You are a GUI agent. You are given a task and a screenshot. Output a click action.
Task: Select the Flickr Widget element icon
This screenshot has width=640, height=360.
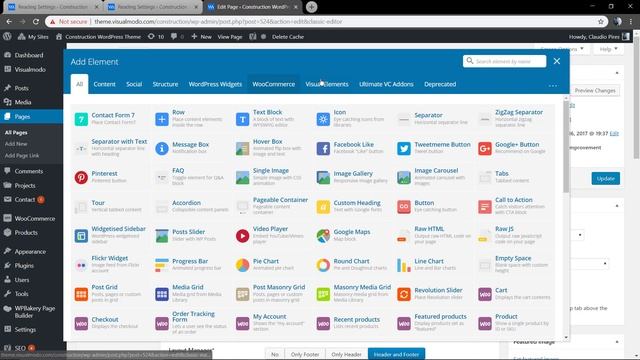click(x=81, y=265)
